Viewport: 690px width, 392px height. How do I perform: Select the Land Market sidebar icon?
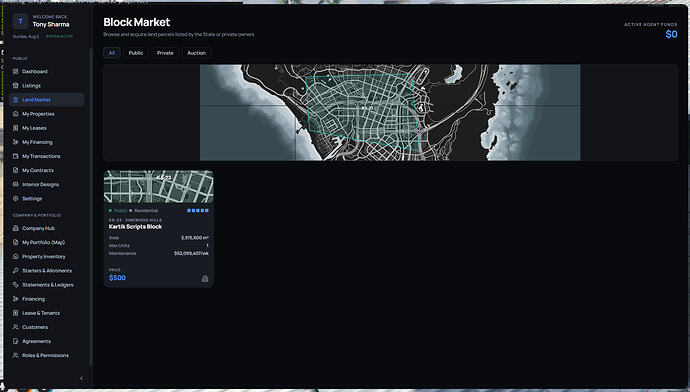pyautogui.click(x=16, y=100)
